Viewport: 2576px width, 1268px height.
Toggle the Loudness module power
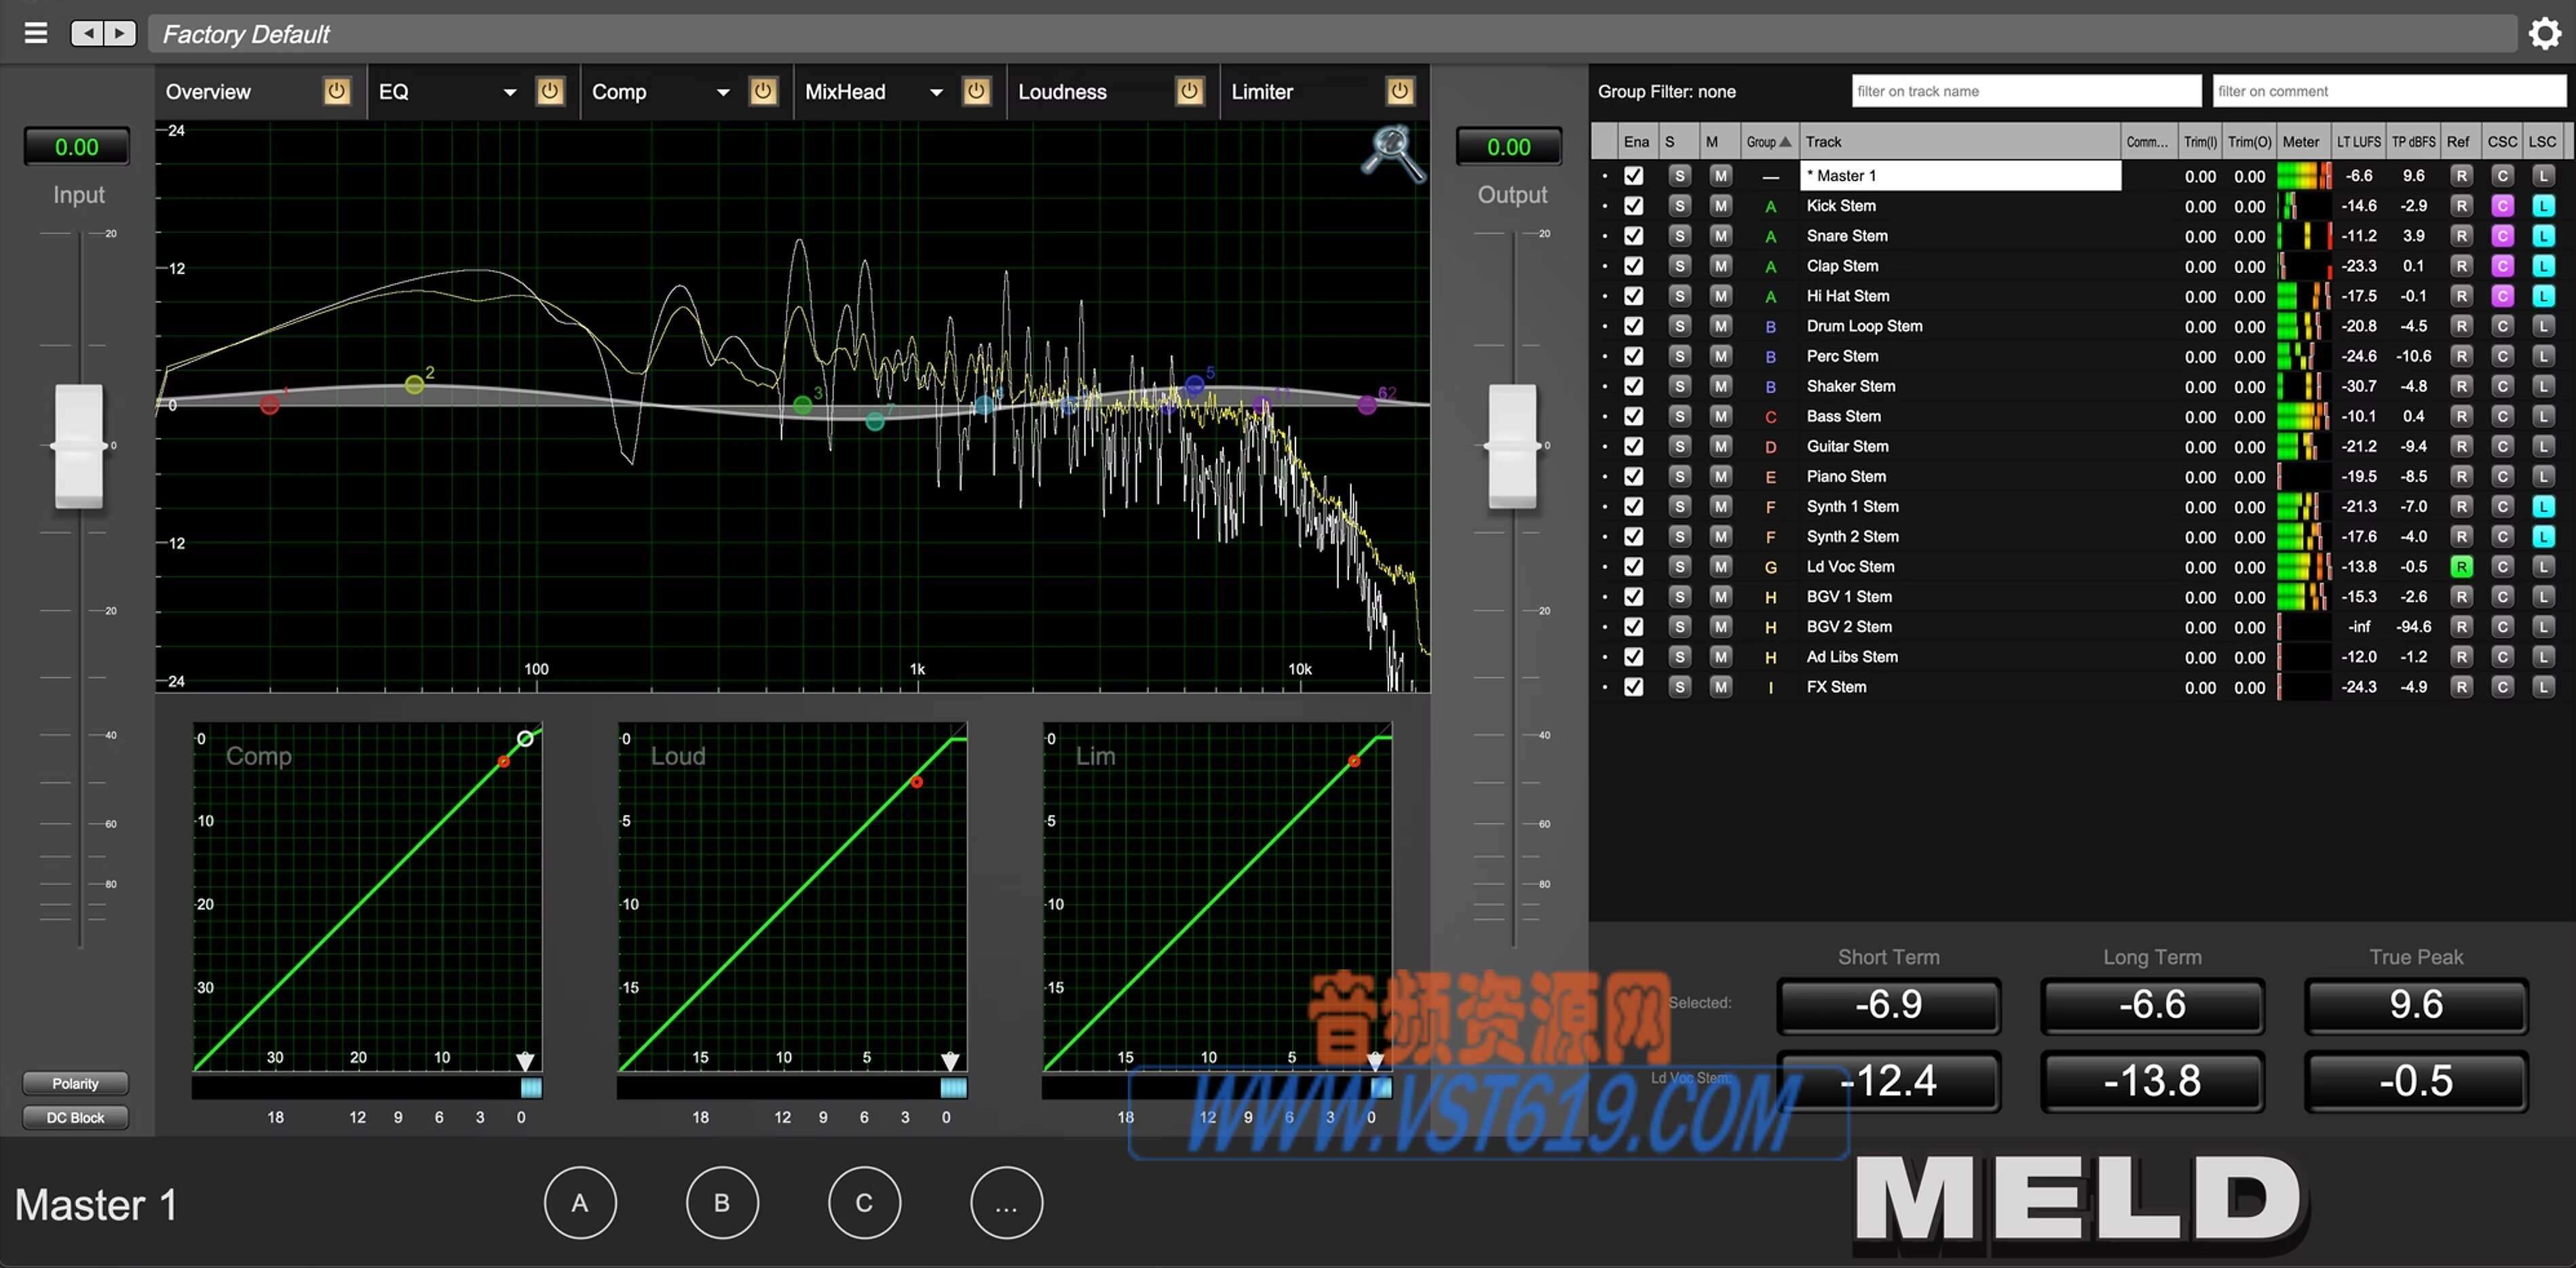[x=1190, y=91]
